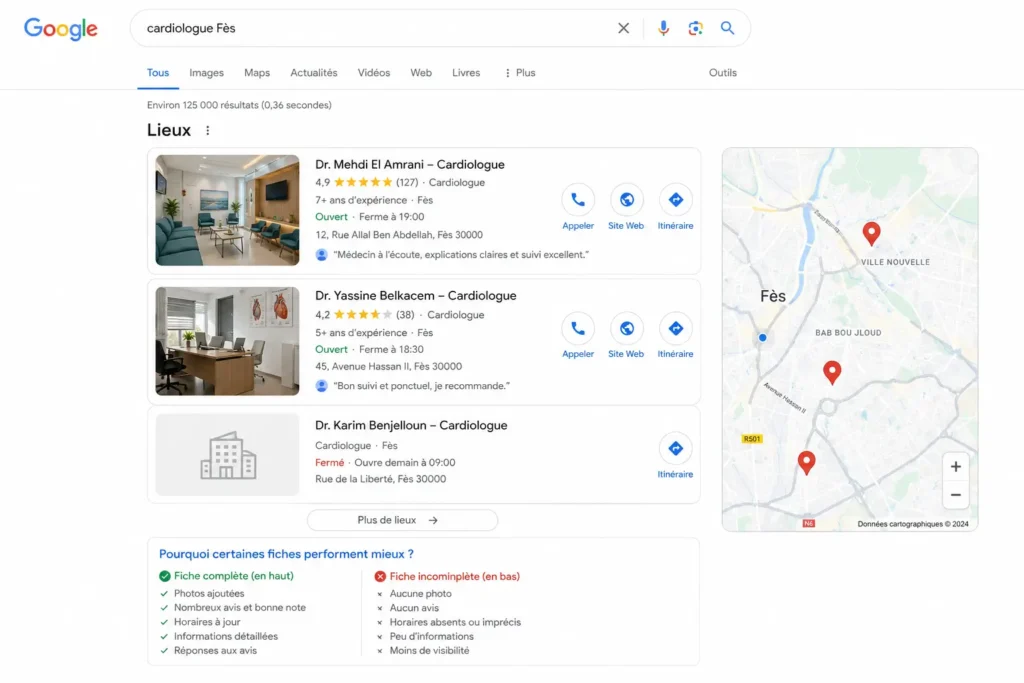The width and height of the screenshot is (1024, 683).
Task: Select the map pin below Bab Bou Jloud
Action: (831, 373)
